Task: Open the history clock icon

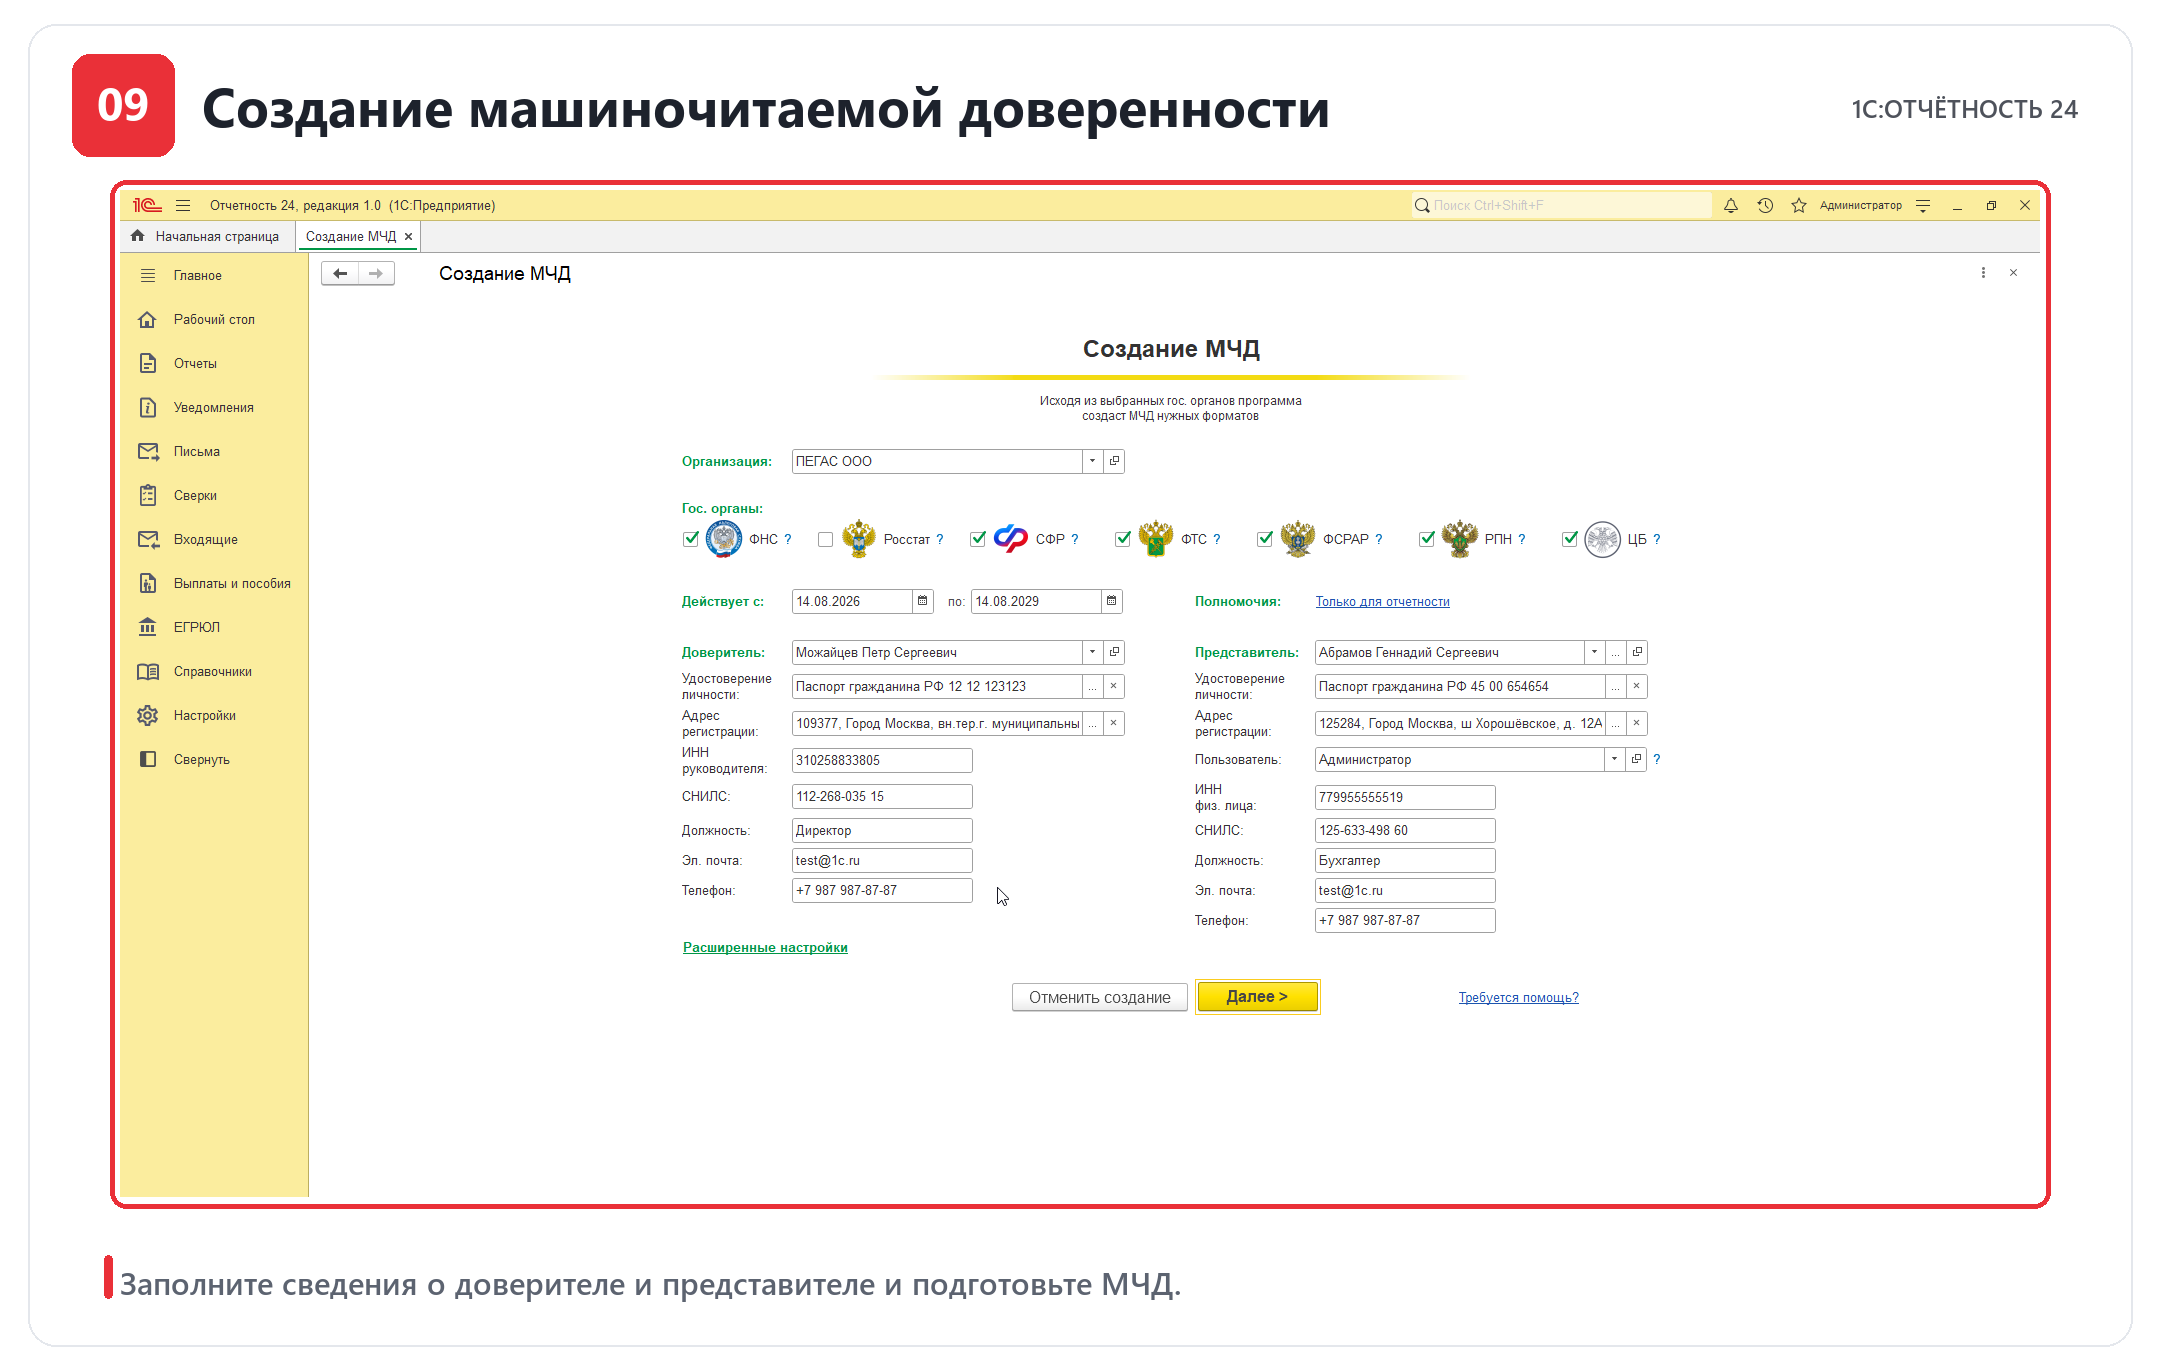Action: tap(1765, 205)
